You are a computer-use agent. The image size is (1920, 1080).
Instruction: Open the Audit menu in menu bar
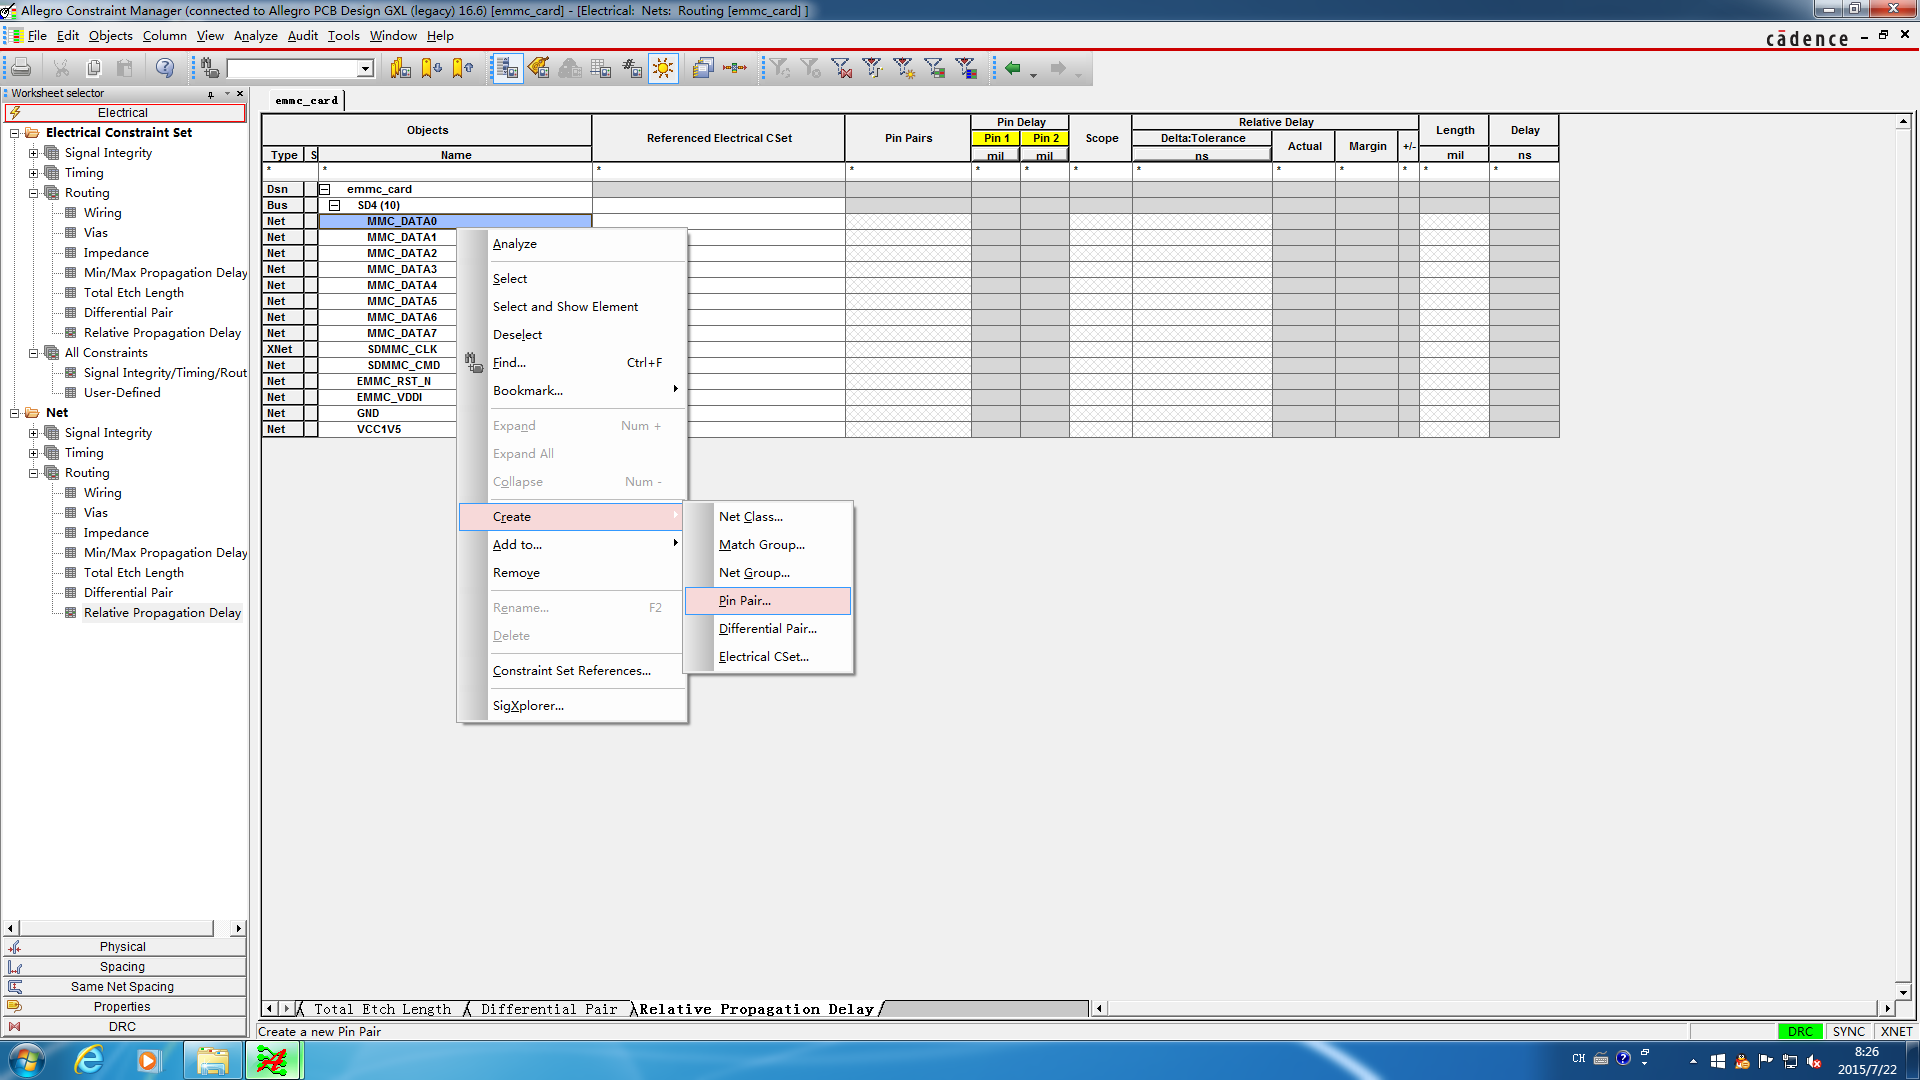pyautogui.click(x=302, y=35)
